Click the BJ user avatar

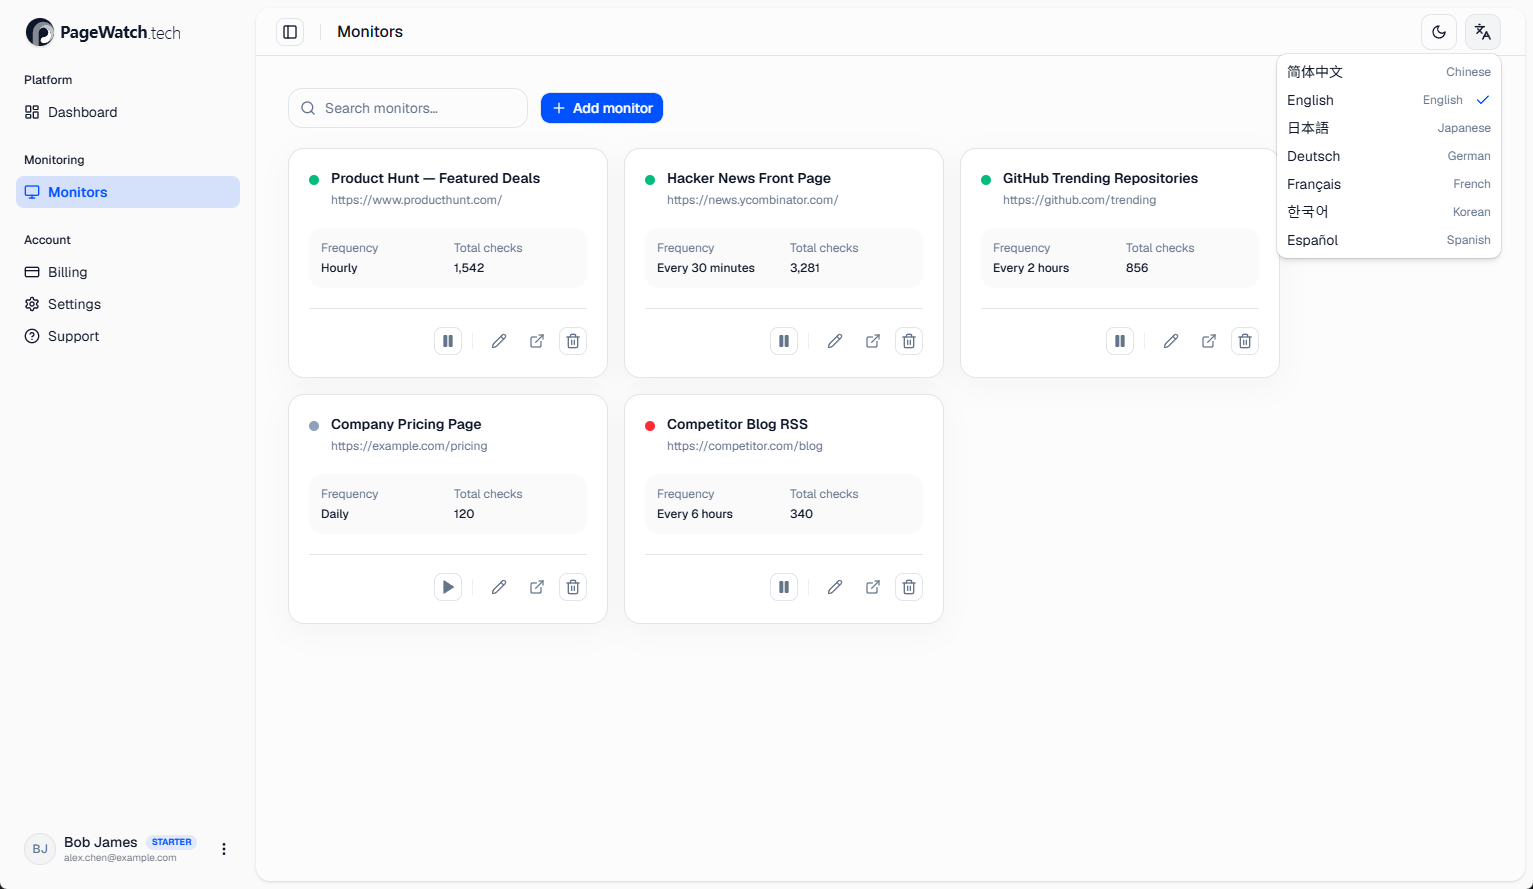(40, 849)
